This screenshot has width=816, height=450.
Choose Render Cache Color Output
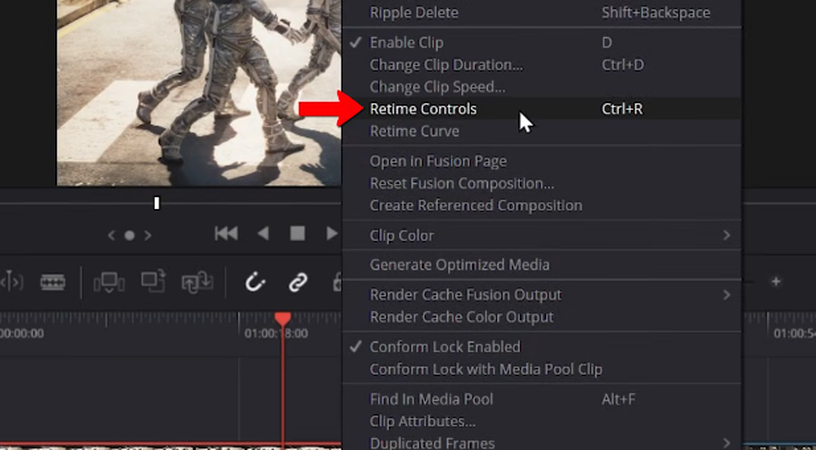[541, 317]
